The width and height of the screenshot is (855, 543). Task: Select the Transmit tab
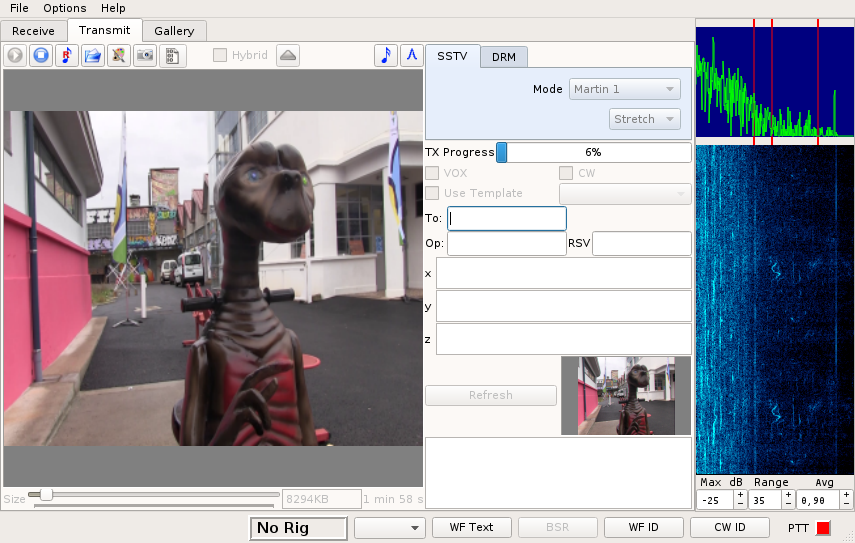pyautogui.click(x=105, y=30)
